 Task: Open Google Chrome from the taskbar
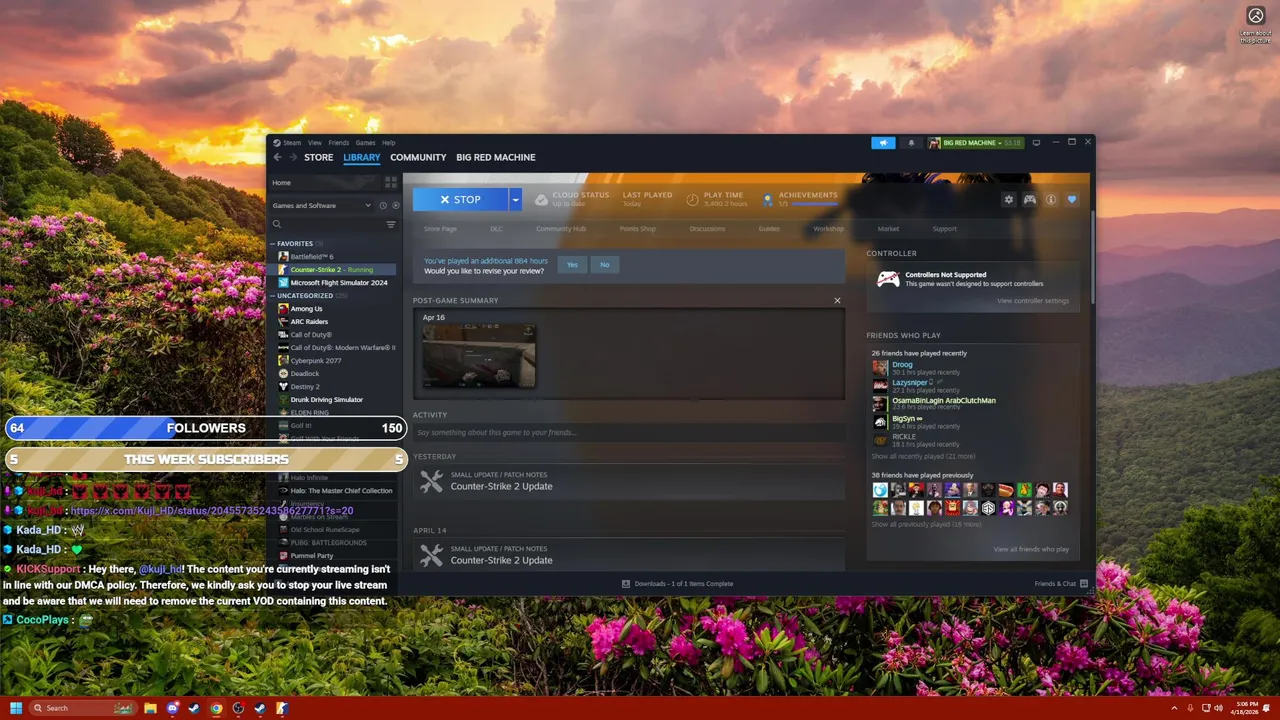point(216,708)
